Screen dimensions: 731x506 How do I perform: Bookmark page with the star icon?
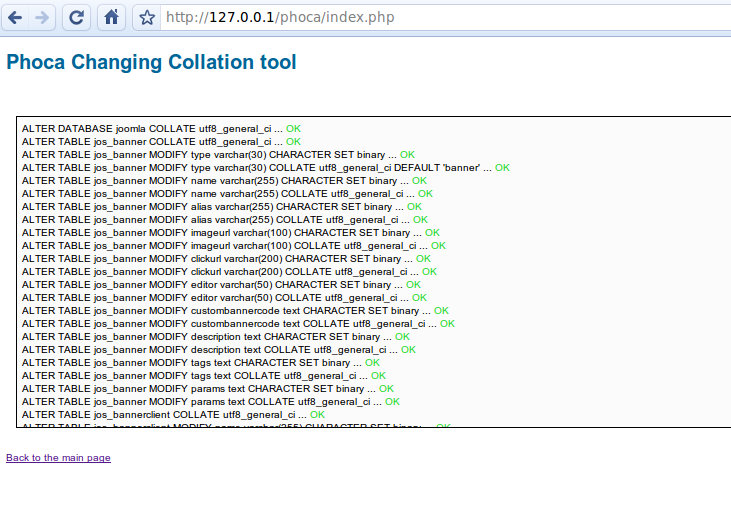pyautogui.click(x=147, y=18)
